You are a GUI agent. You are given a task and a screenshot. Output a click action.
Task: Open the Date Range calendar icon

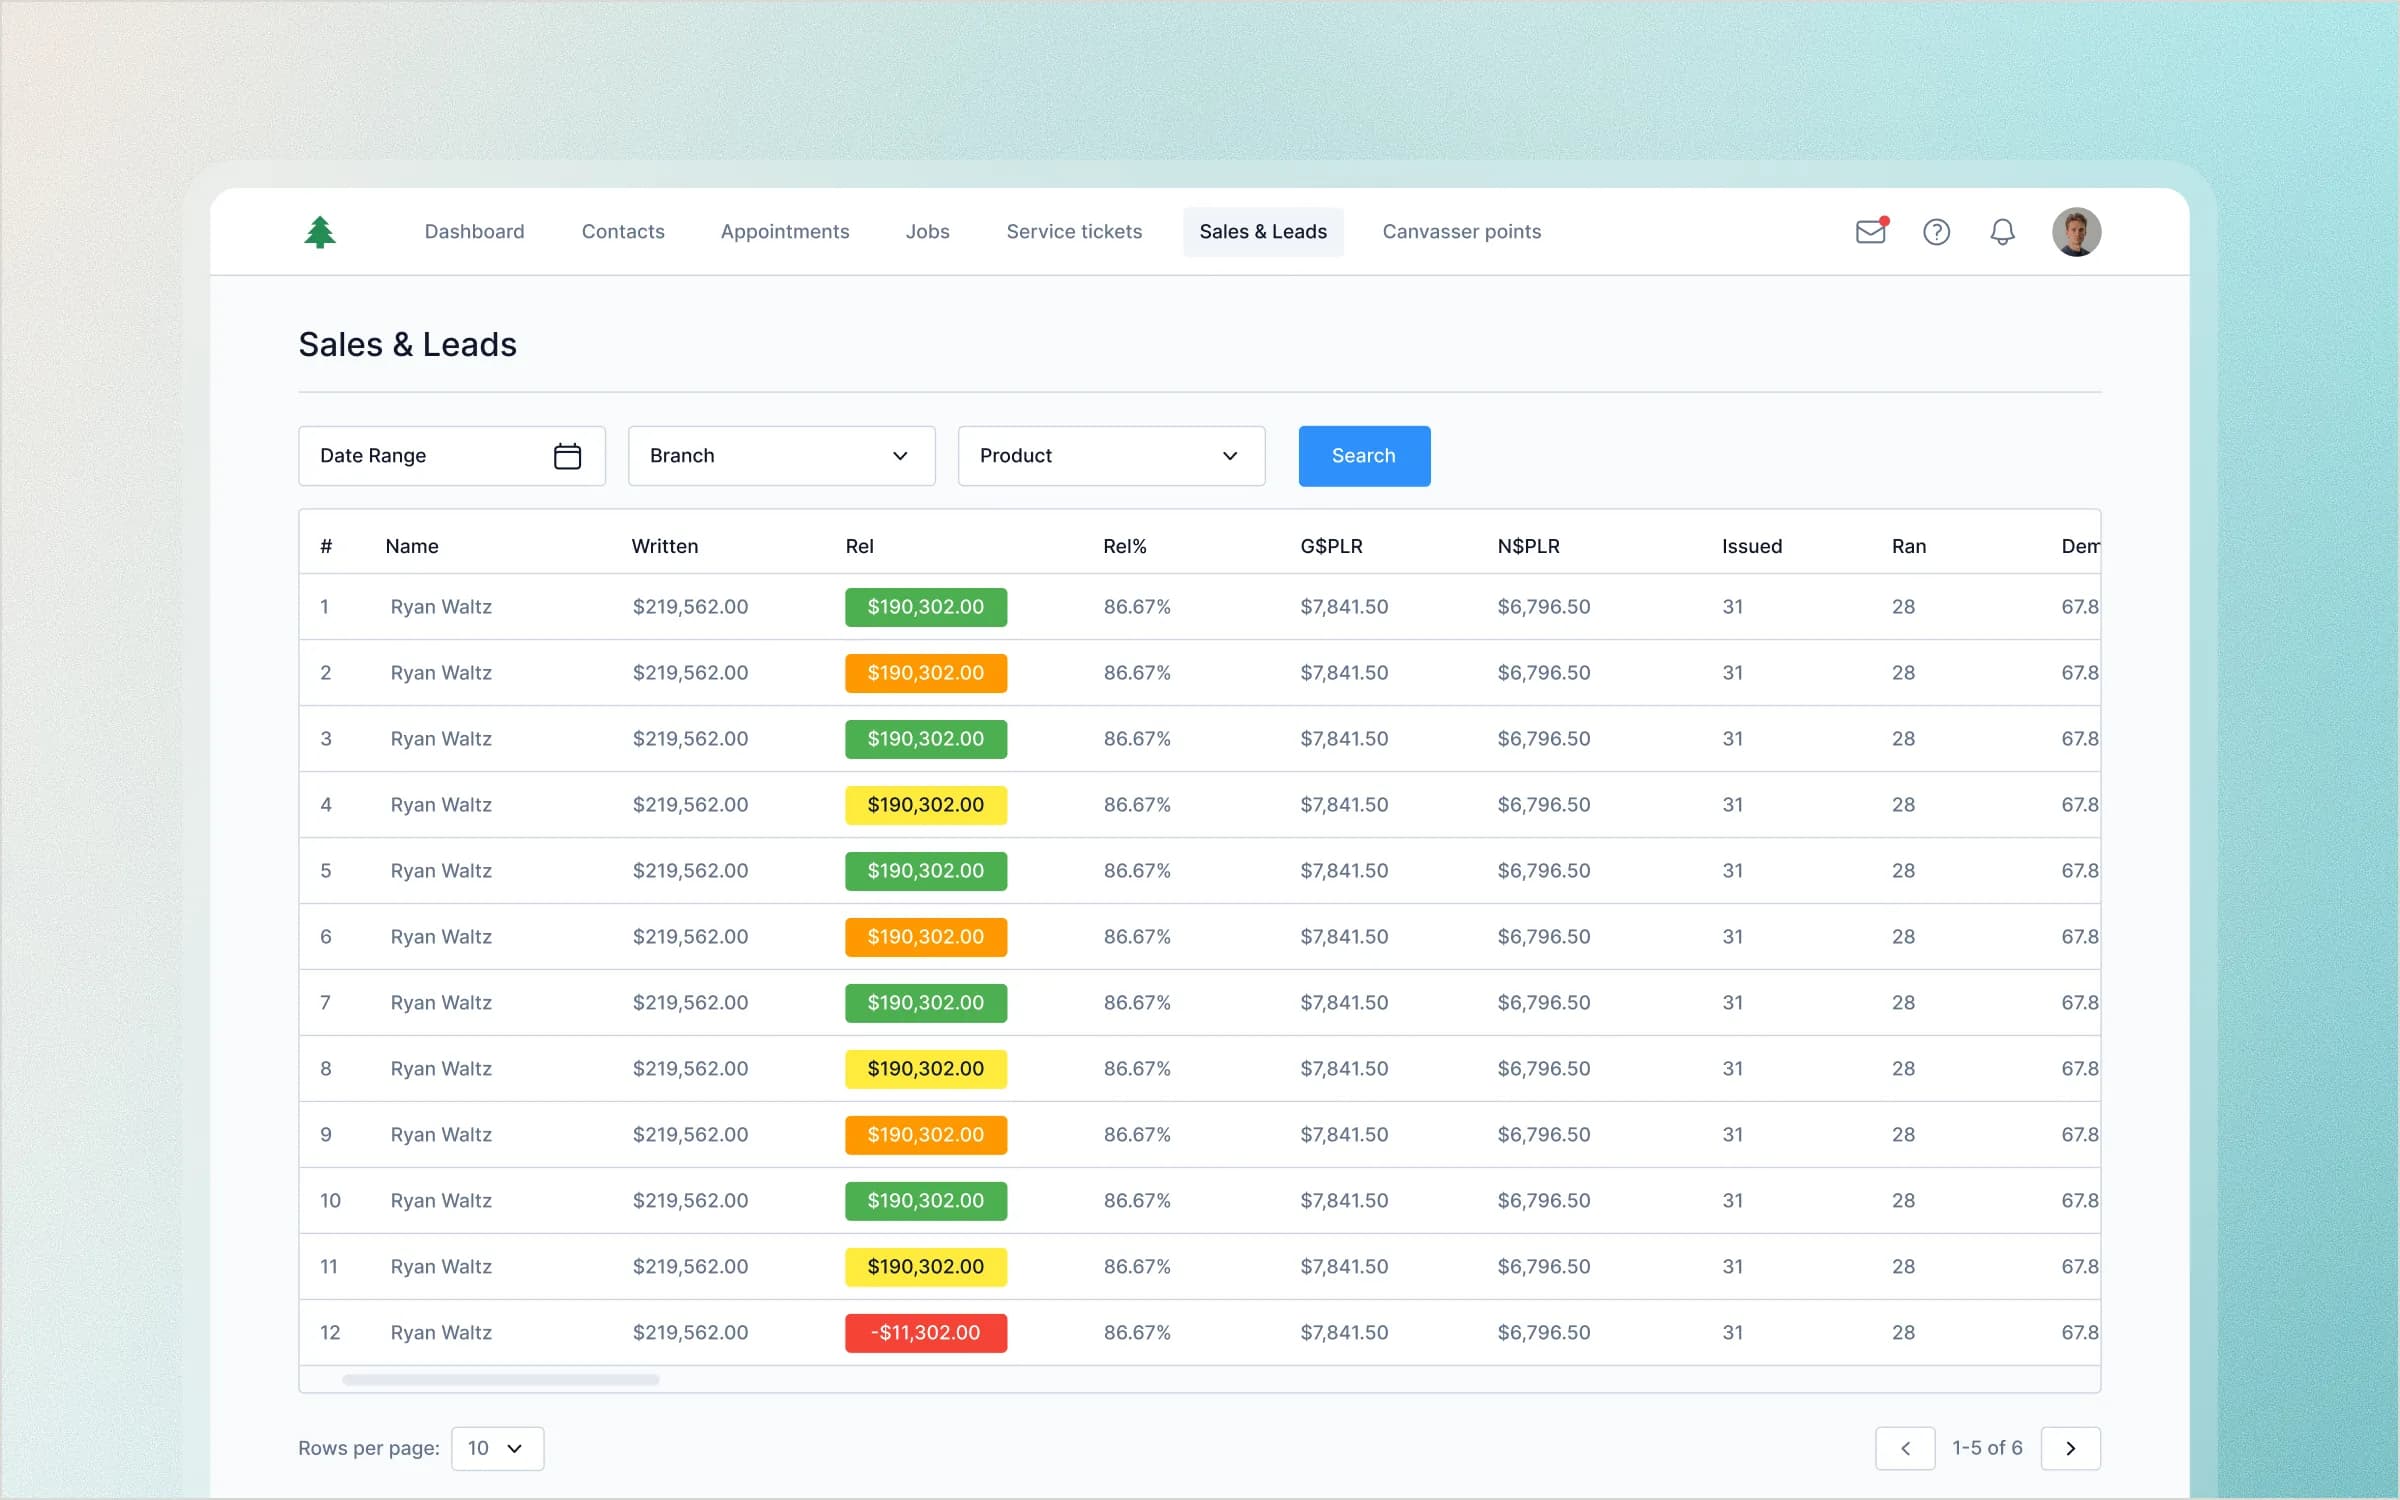[x=567, y=456]
